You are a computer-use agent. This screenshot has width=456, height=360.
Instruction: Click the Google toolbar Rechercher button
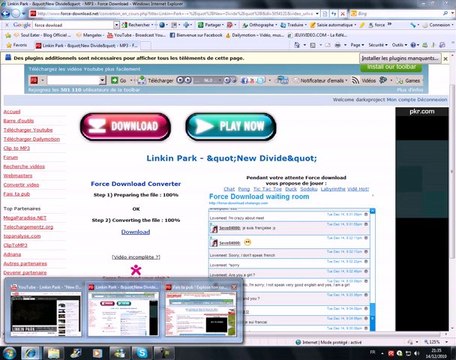click(x=137, y=25)
